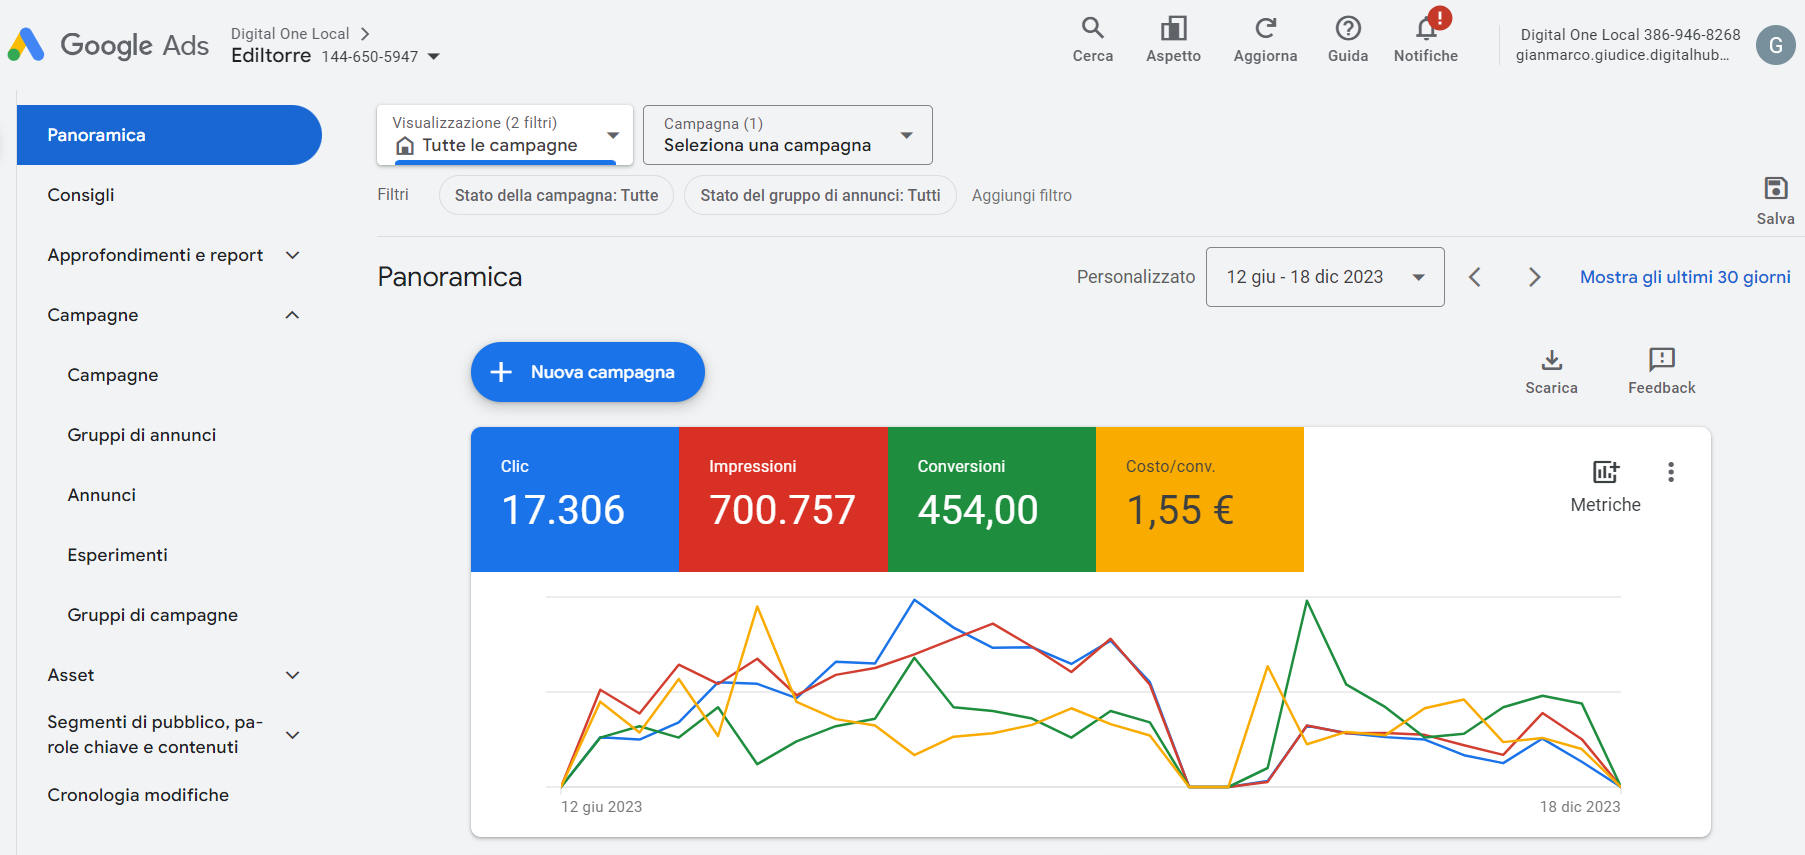The width and height of the screenshot is (1805, 855).
Task: Click the Aspetto appearance icon
Action: 1173,29
